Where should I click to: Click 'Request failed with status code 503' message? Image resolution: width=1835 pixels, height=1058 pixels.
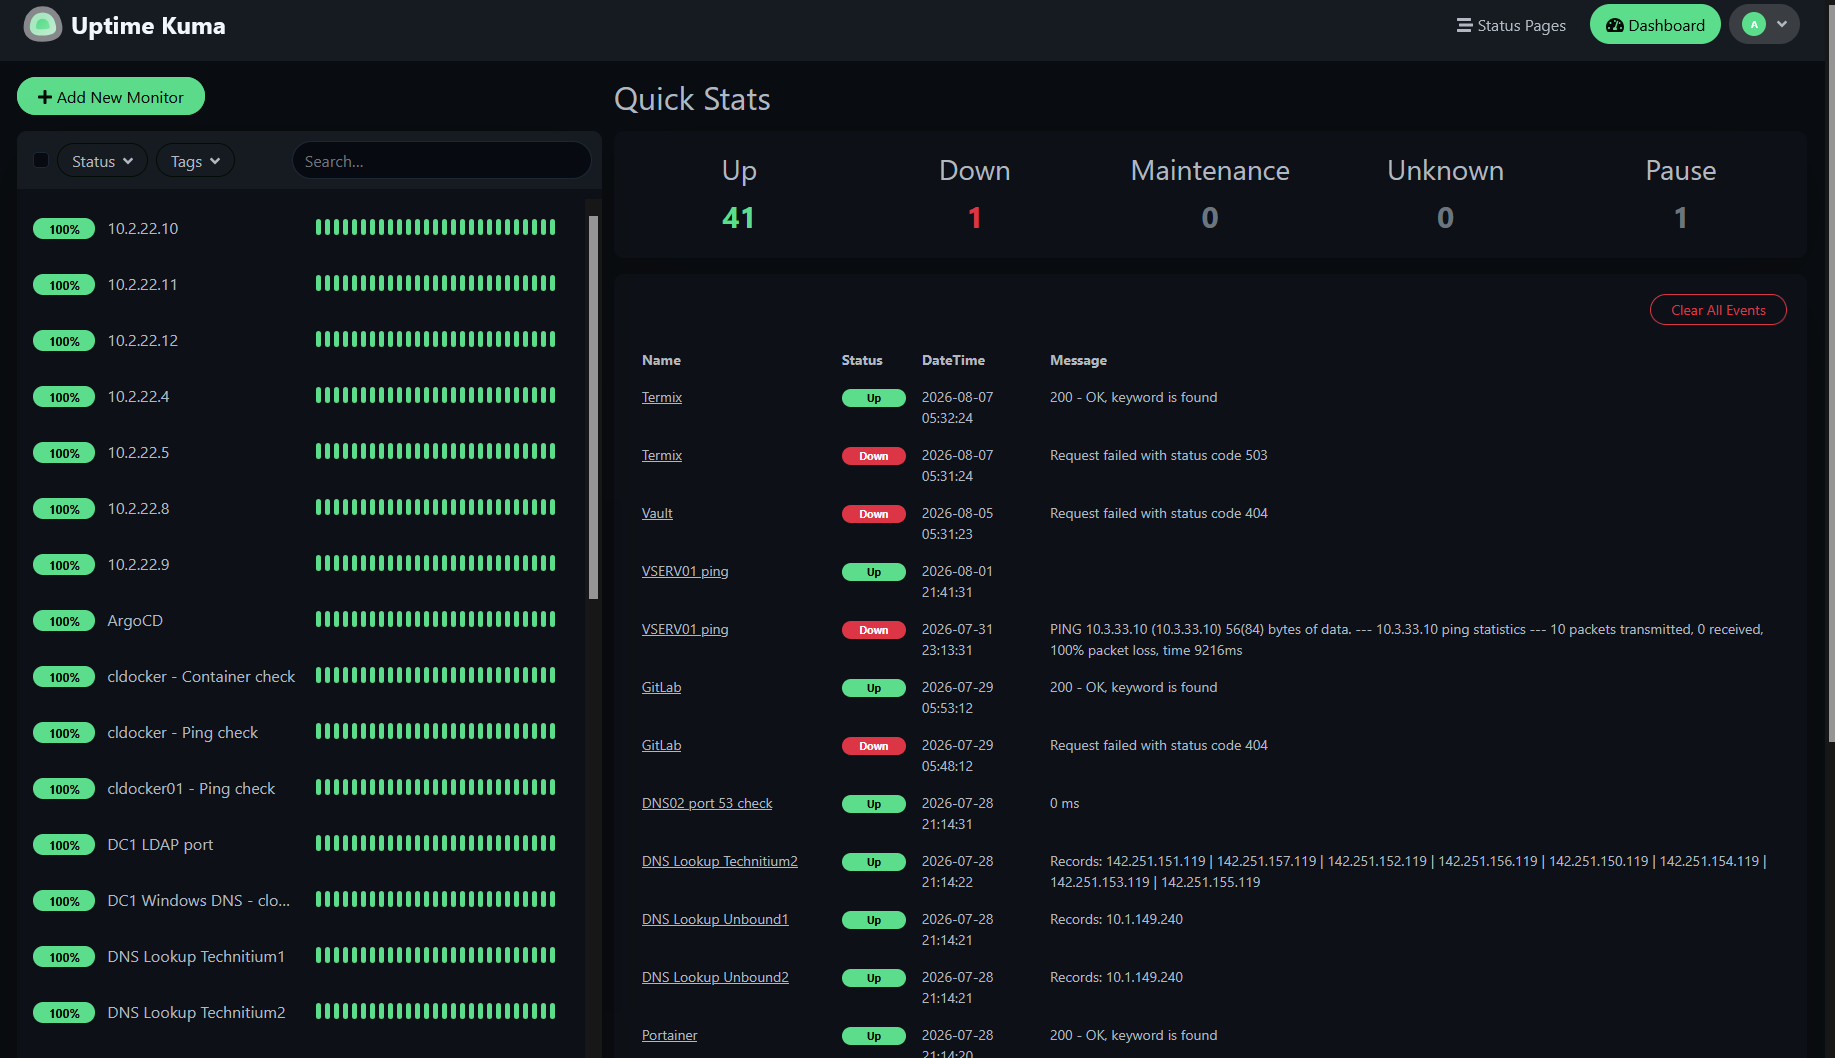tap(1158, 455)
